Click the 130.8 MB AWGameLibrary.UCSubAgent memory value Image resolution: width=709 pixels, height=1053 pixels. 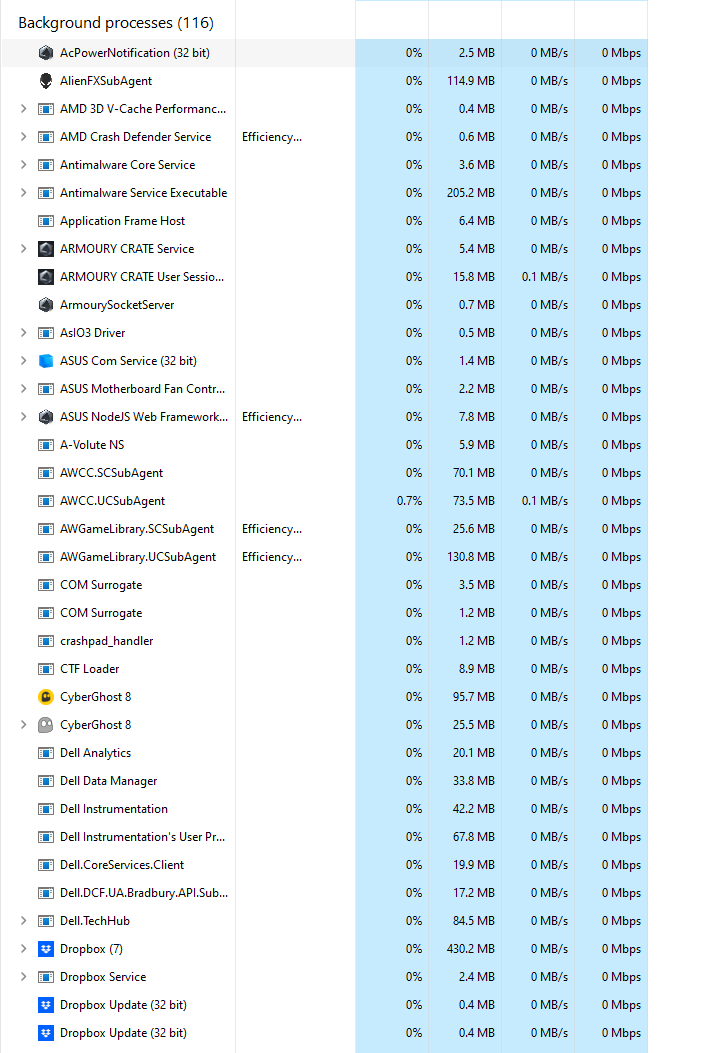coord(471,557)
